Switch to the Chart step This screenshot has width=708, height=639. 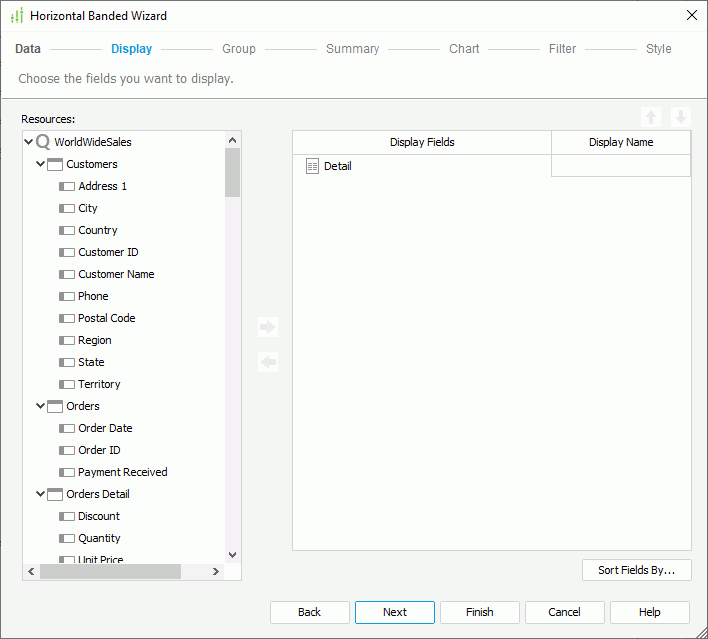[464, 49]
